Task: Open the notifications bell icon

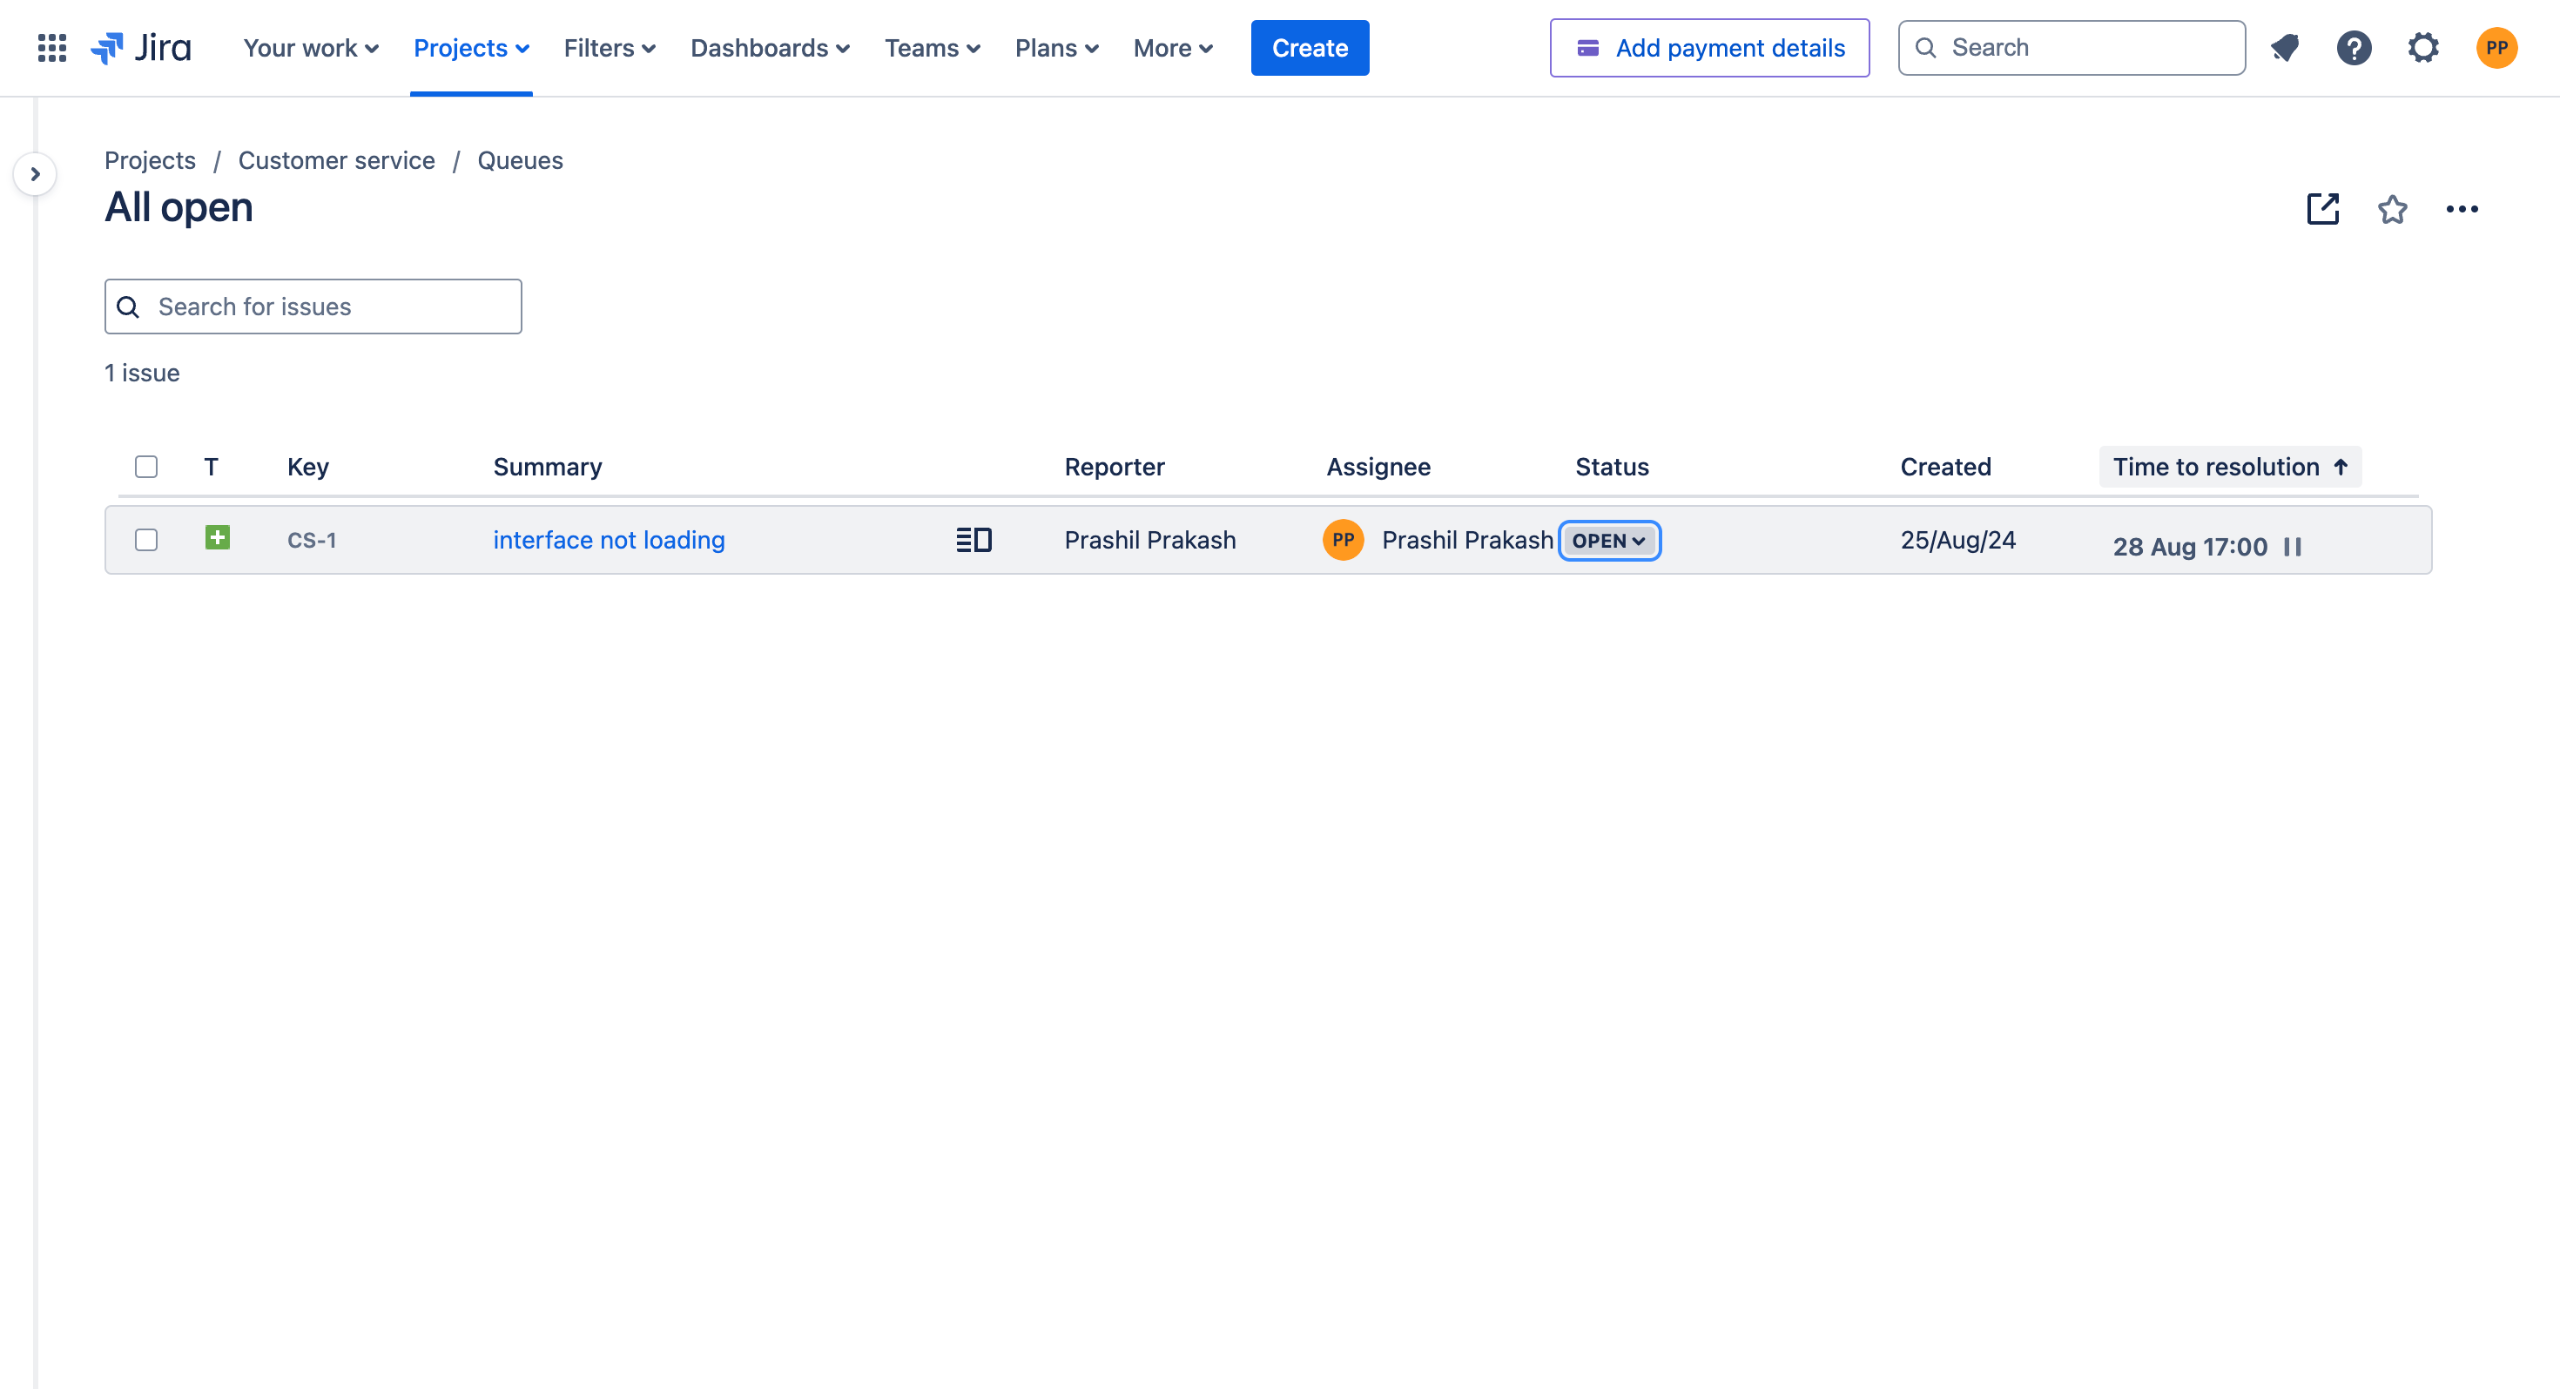Action: click(2285, 47)
